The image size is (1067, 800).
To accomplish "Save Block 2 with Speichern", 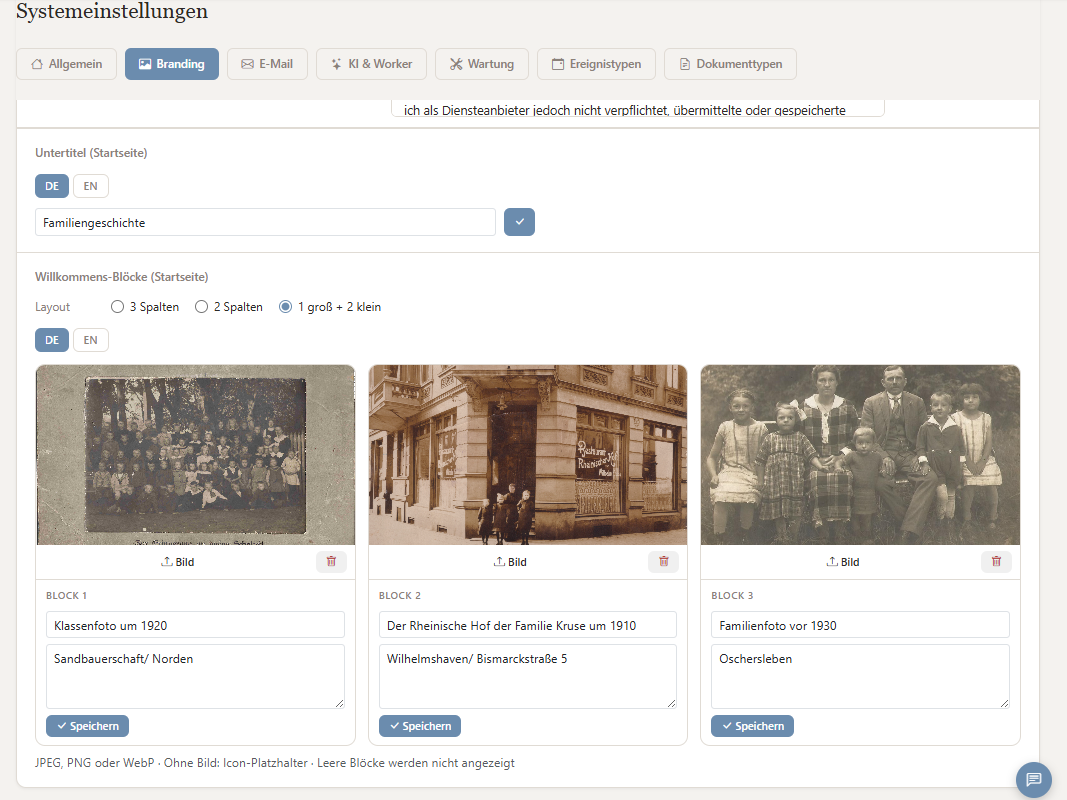I will [x=420, y=726].
